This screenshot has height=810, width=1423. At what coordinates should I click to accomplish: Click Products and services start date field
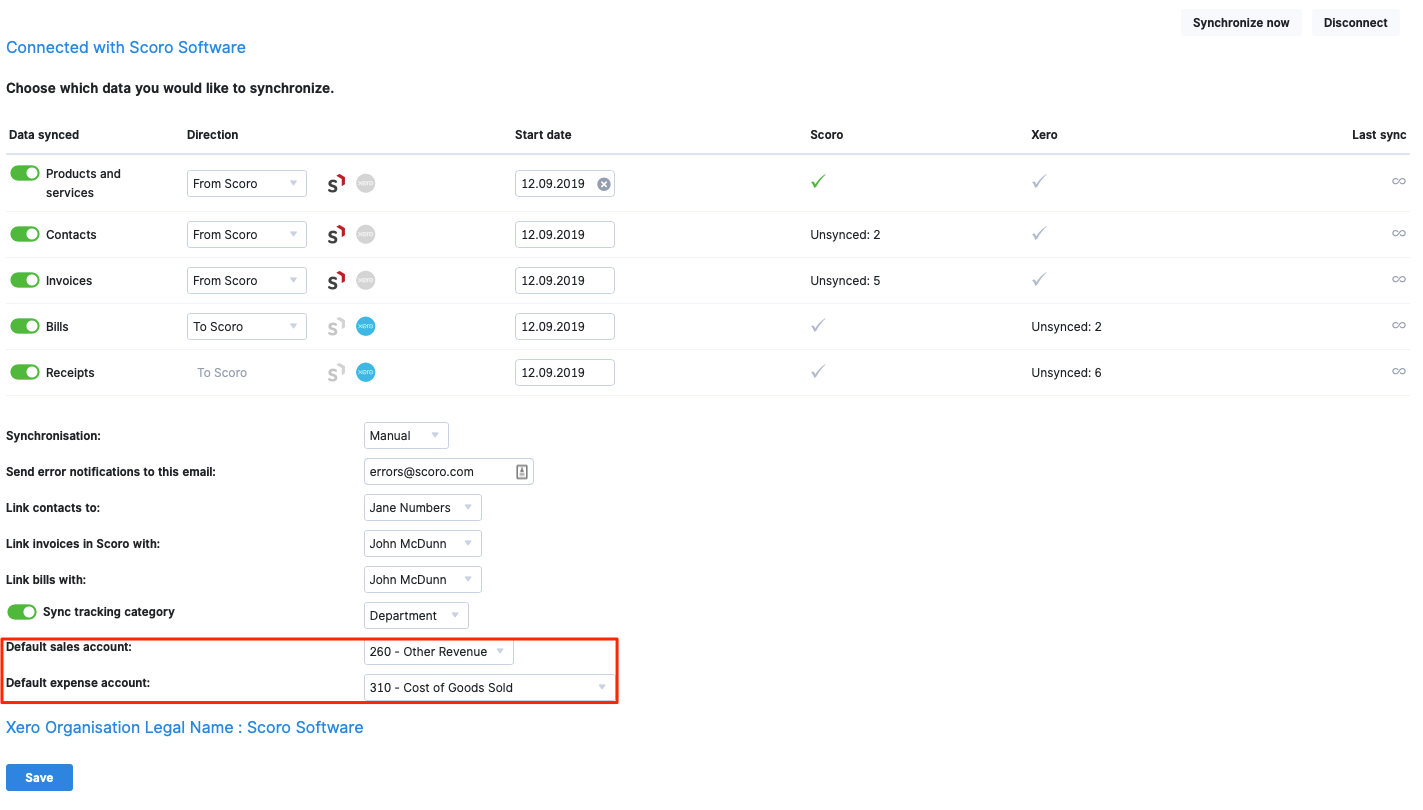pyautogui.click(x=565, y=184)
